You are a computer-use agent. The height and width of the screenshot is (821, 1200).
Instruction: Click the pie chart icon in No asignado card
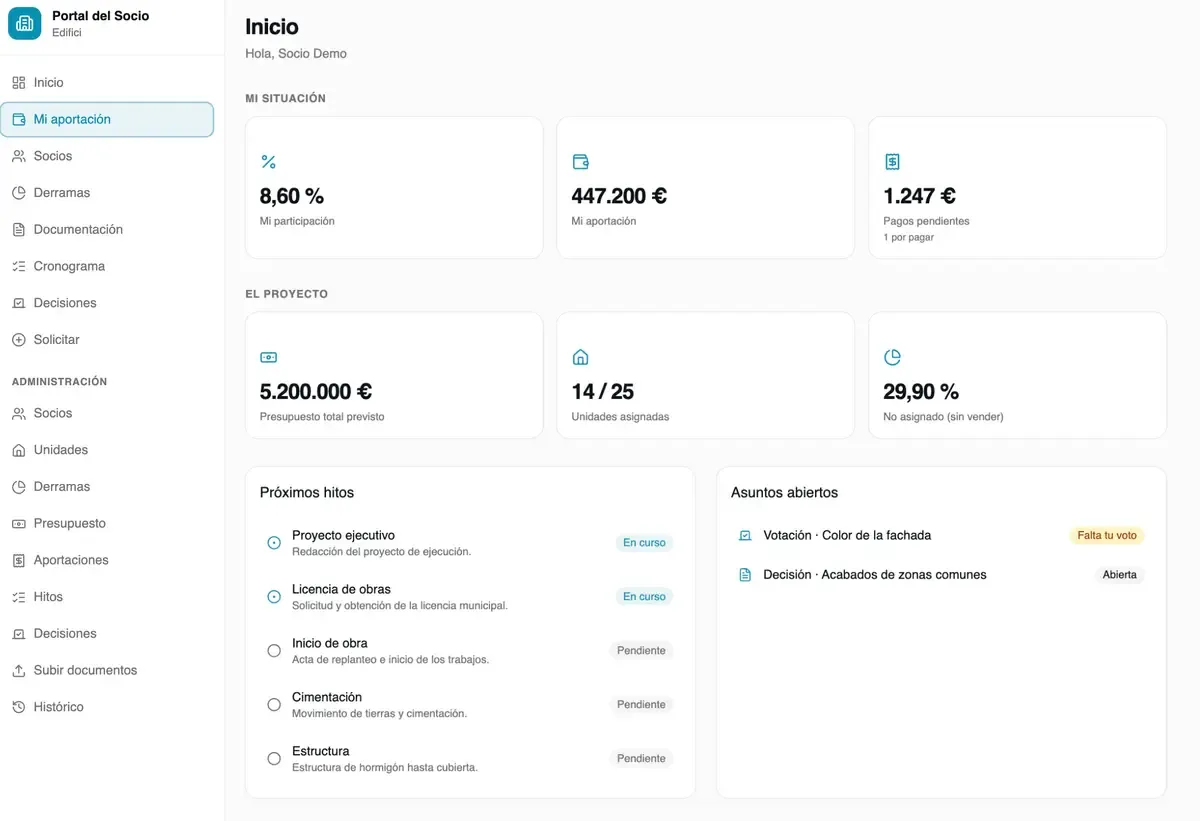892,357
